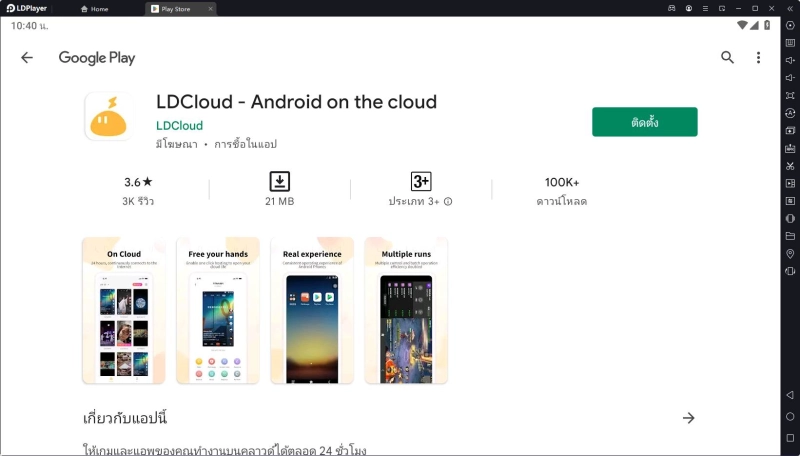This screenshot has width=800, height=456.
Task: Click the content rating info icon
Action: [x=448, y=201]
